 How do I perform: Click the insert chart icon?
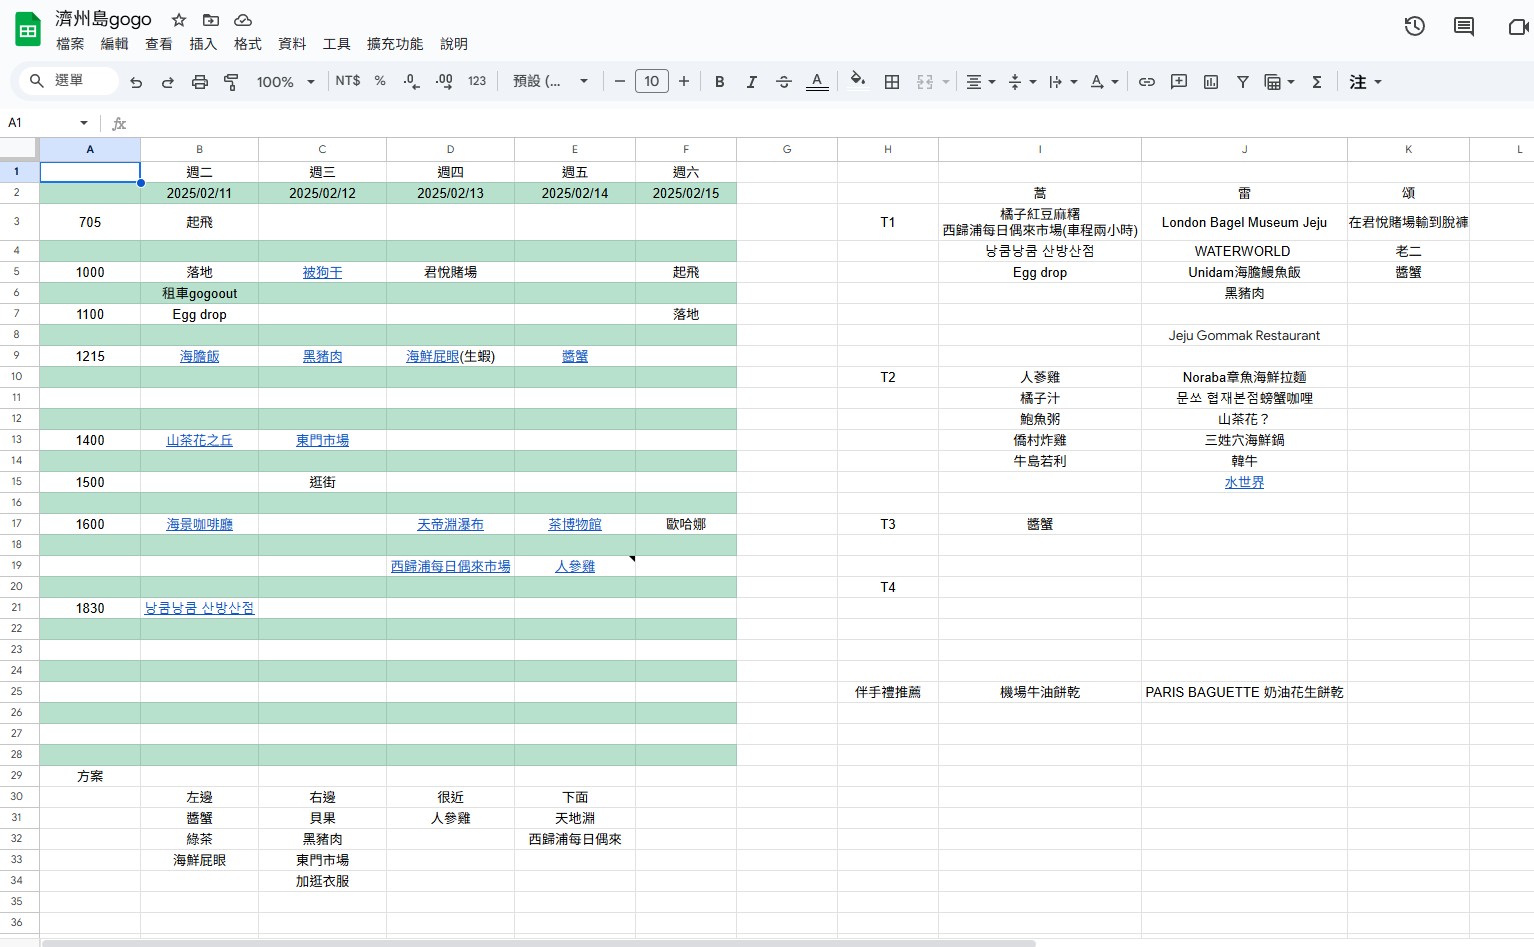[1211, 82]
